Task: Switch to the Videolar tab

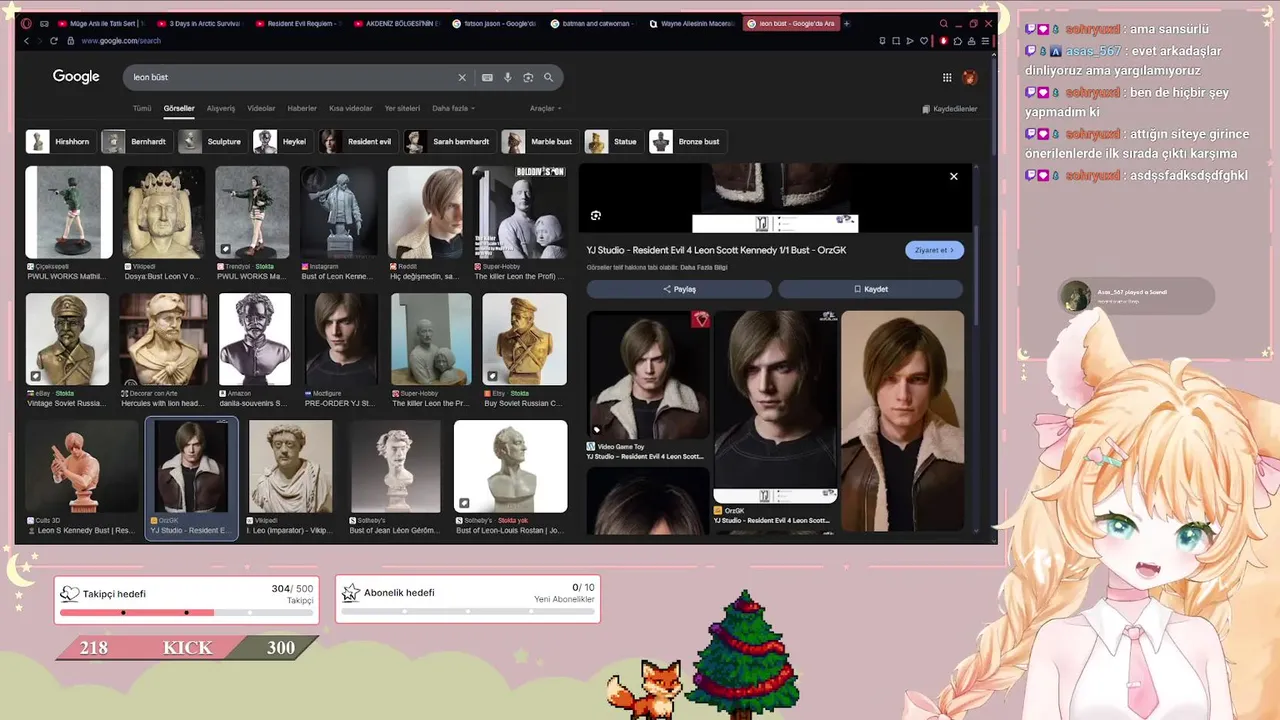Action: pos(261,108)
